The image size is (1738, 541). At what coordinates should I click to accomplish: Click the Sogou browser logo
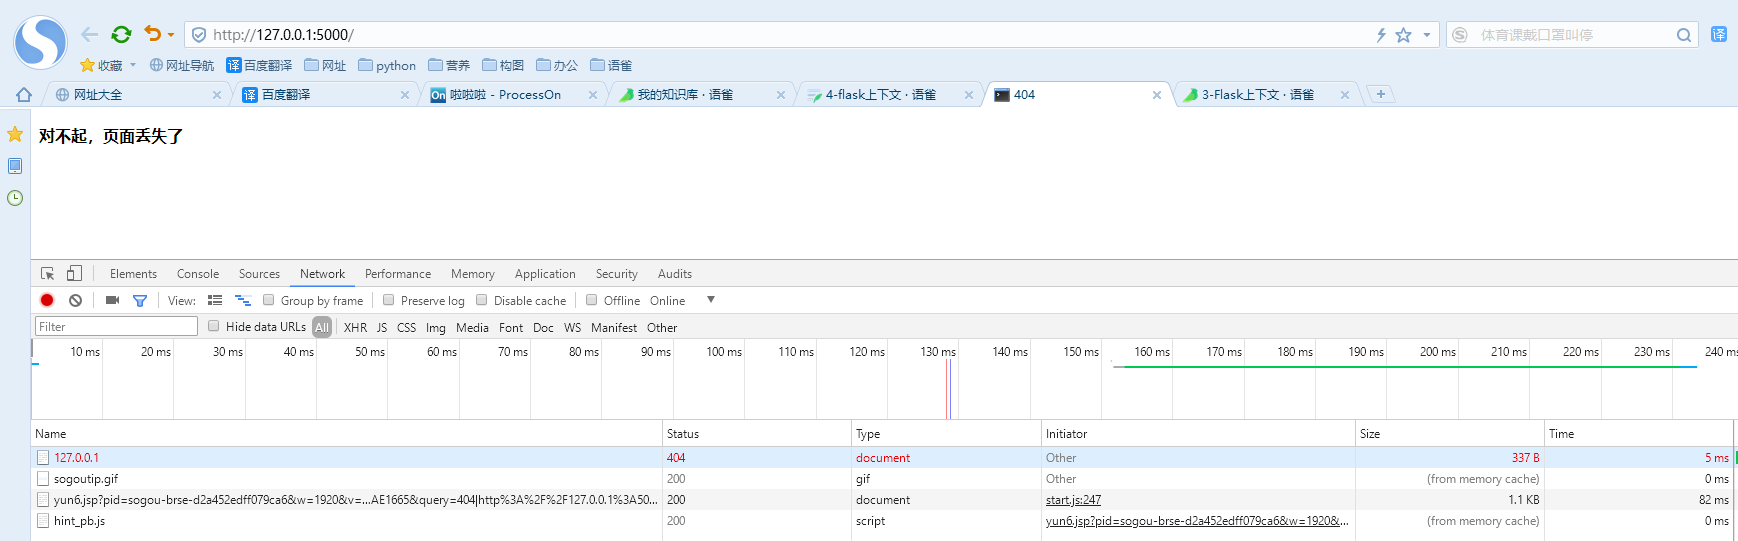click(40, 42)
